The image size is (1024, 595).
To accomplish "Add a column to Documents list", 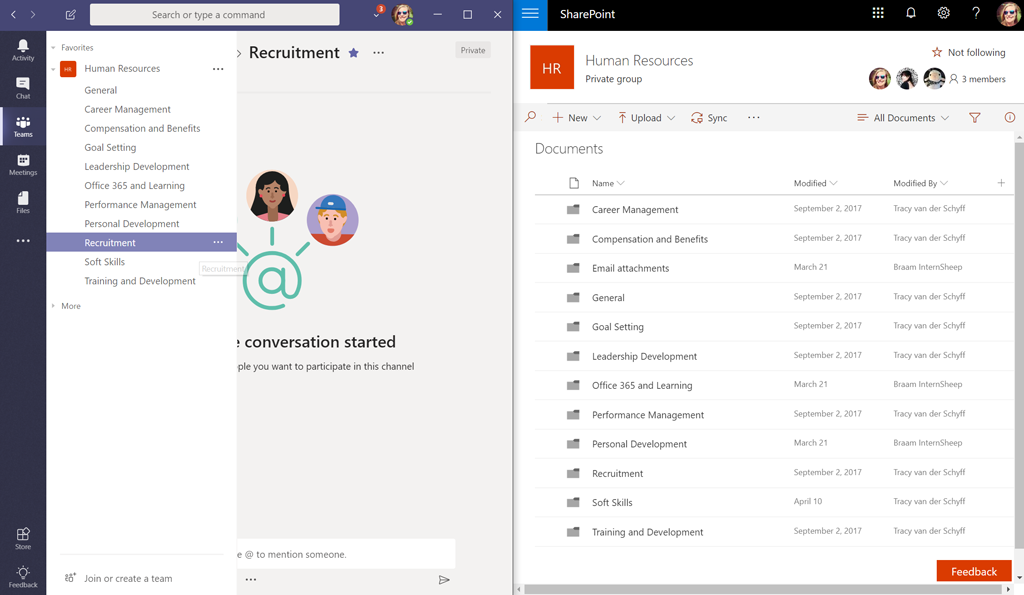I will coord(1001,183).
